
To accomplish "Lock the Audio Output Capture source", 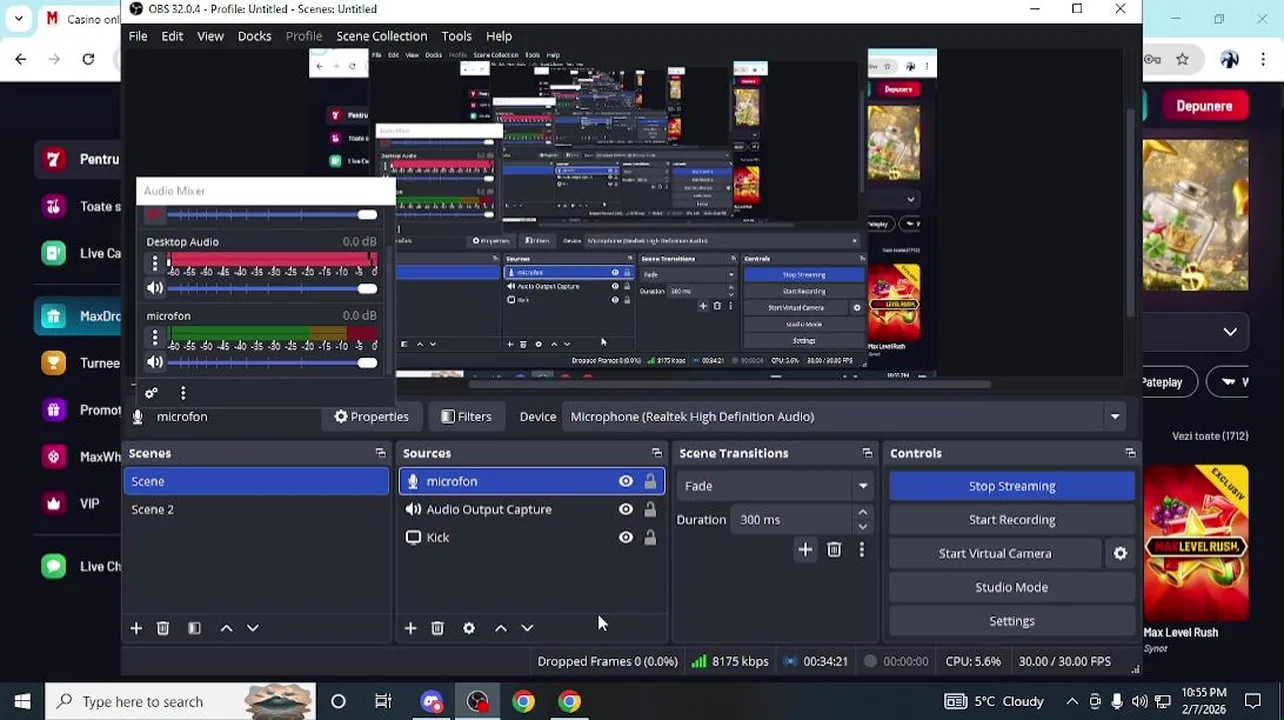I will (x=650, y=509).
